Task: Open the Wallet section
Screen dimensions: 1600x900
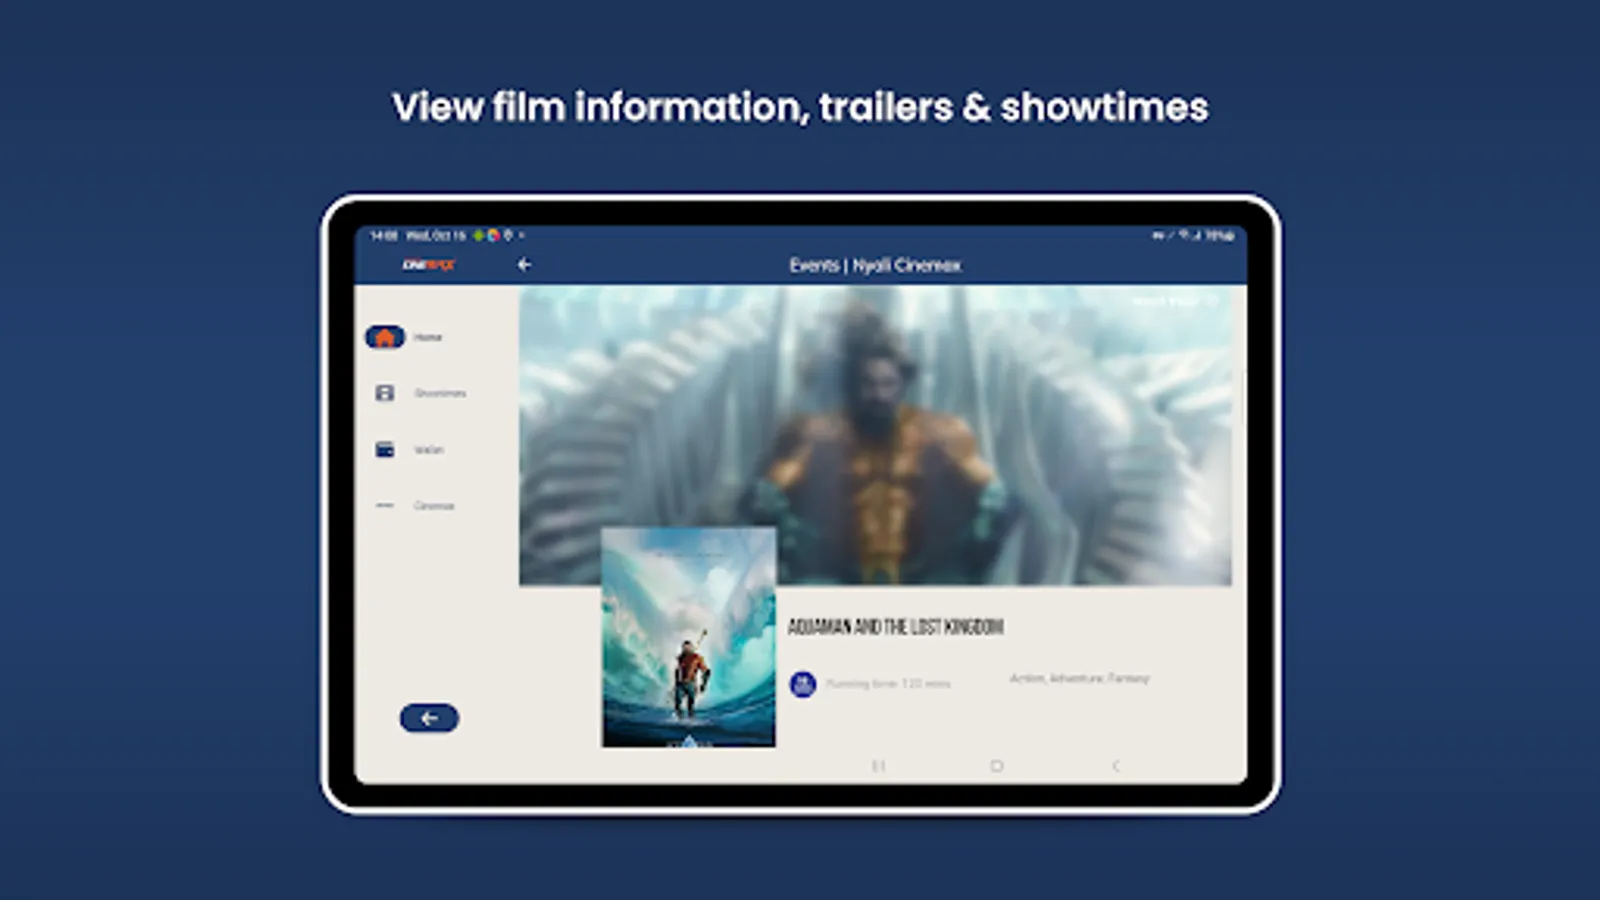Action: [x=385, y=449]
